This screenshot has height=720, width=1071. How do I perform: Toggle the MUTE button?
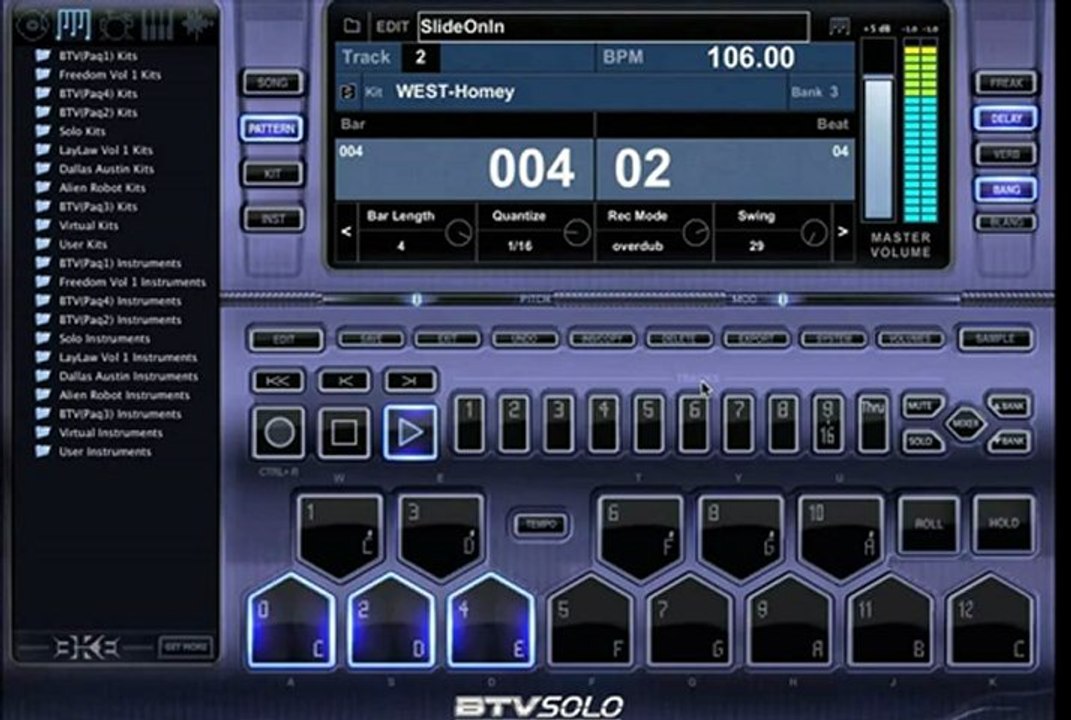pyautogui.click(x=922, y=406)
